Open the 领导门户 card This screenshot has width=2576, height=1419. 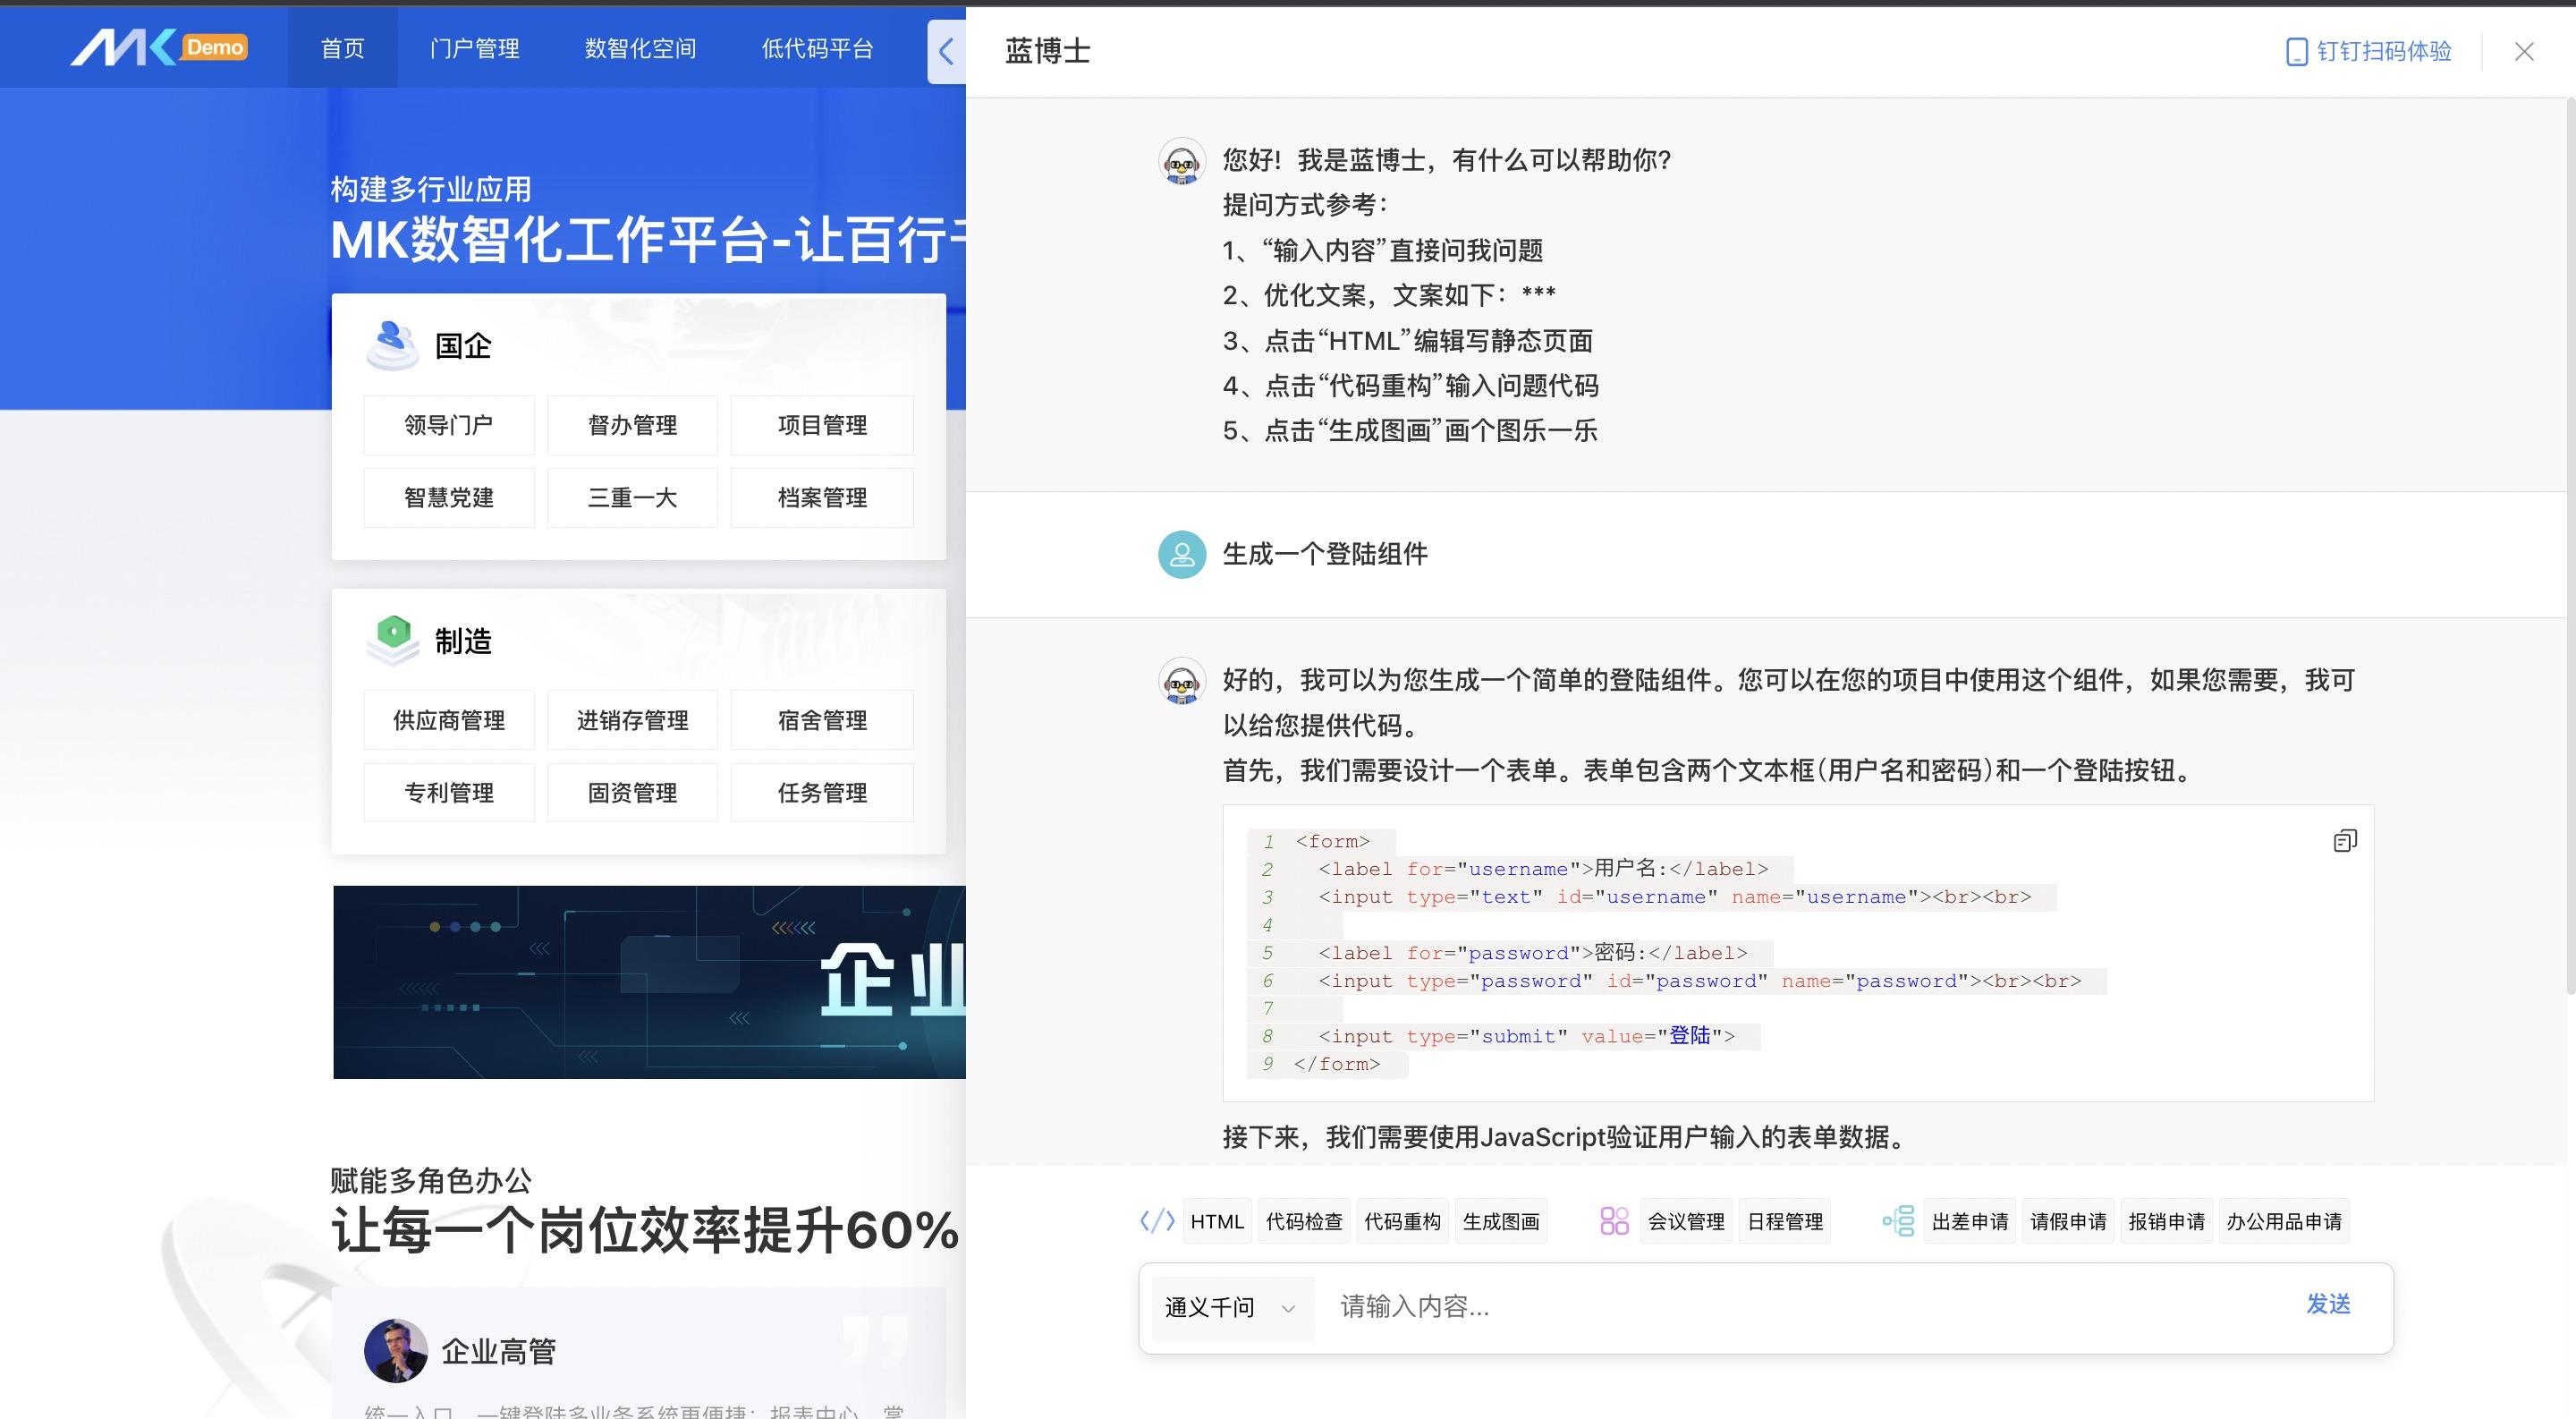pyautogui.click(x=448, y=424)
